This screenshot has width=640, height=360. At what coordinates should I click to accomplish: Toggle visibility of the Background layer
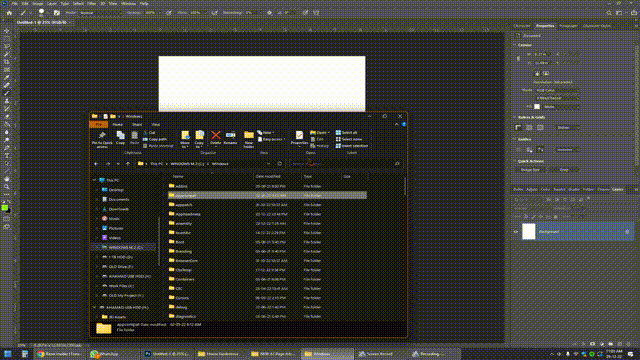tap(516, 231)
